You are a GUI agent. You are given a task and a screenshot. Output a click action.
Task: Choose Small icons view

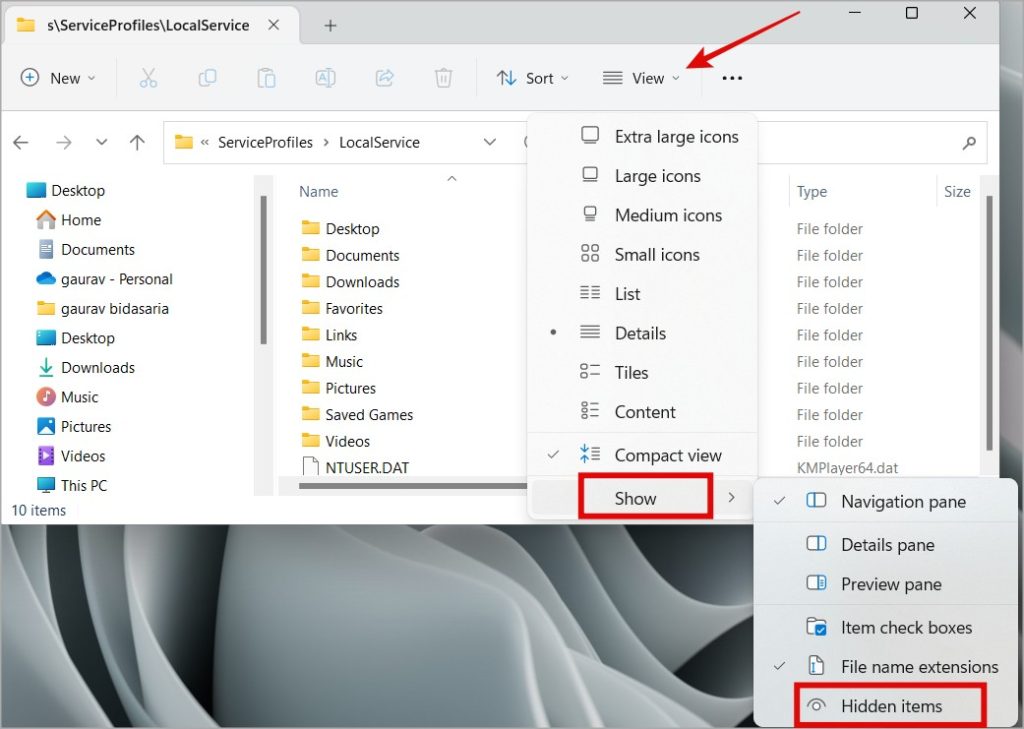point(642,255)
